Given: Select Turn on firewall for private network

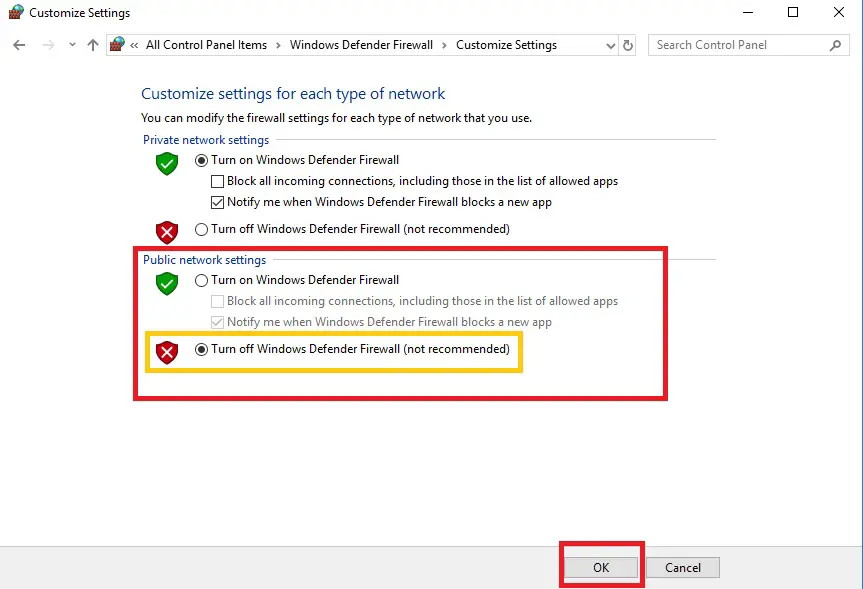Looking at the screenshot, I should [297, 160].
